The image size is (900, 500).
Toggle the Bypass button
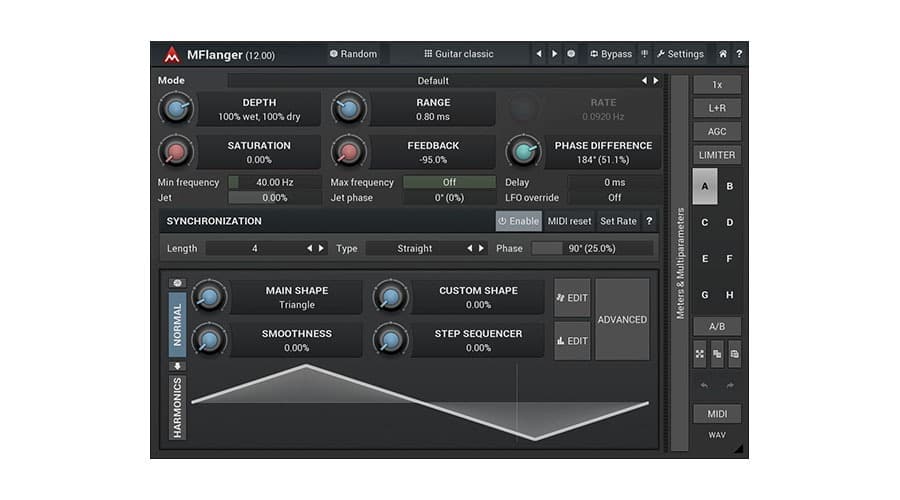coord(611,54)
